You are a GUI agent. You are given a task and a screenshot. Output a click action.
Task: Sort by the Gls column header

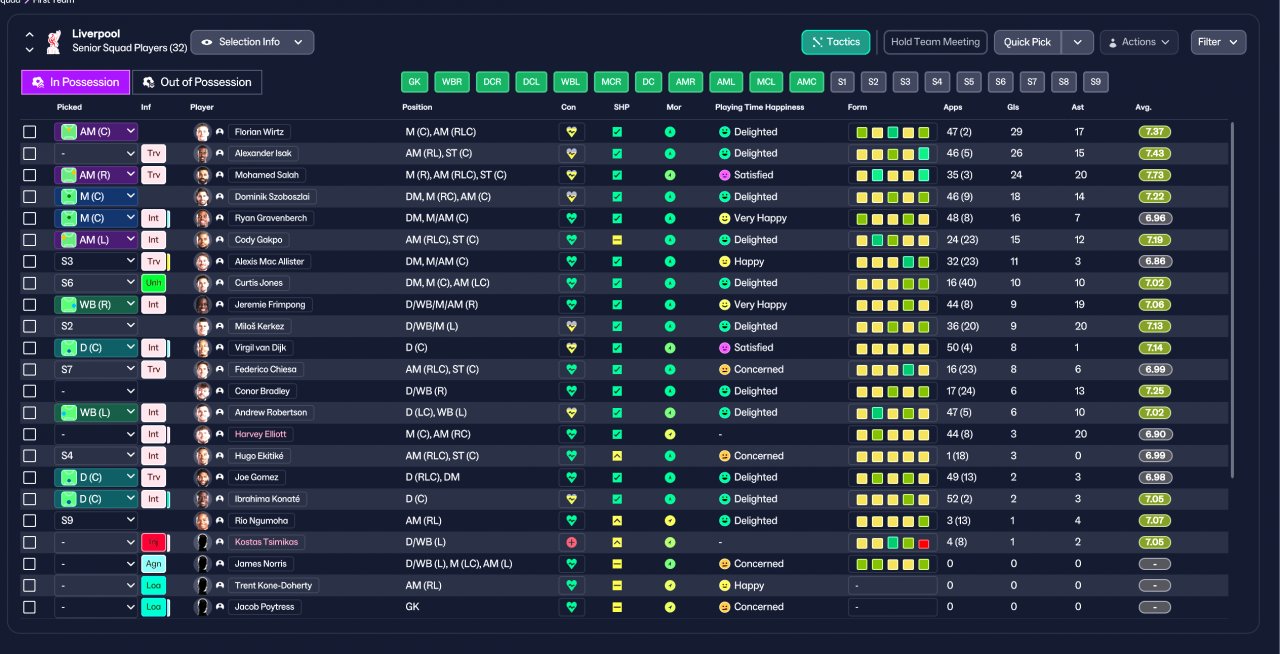pyautogui.click(x=1013, y=106)
